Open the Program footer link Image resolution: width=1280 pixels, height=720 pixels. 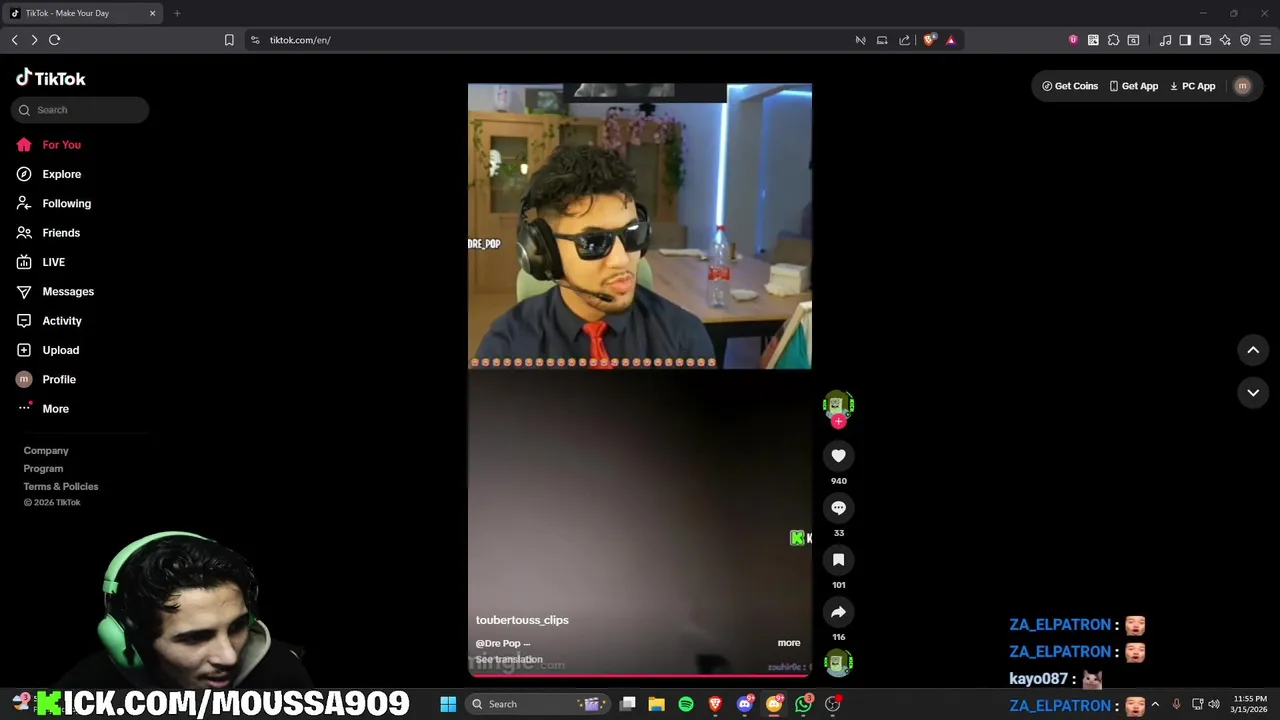(43, 469)
